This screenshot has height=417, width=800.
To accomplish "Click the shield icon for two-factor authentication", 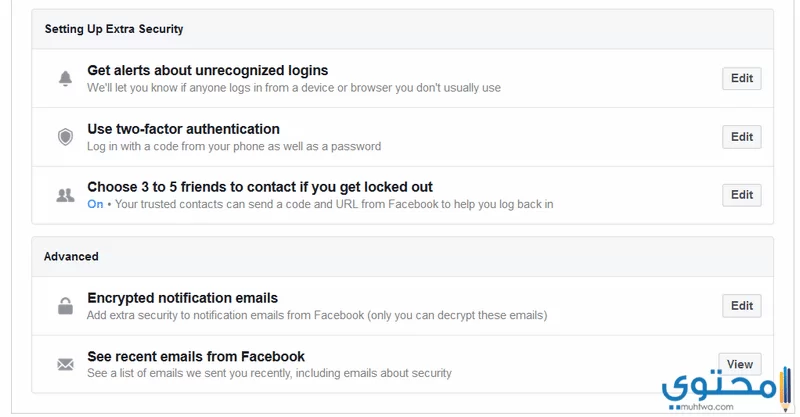I will pos(65,137).
